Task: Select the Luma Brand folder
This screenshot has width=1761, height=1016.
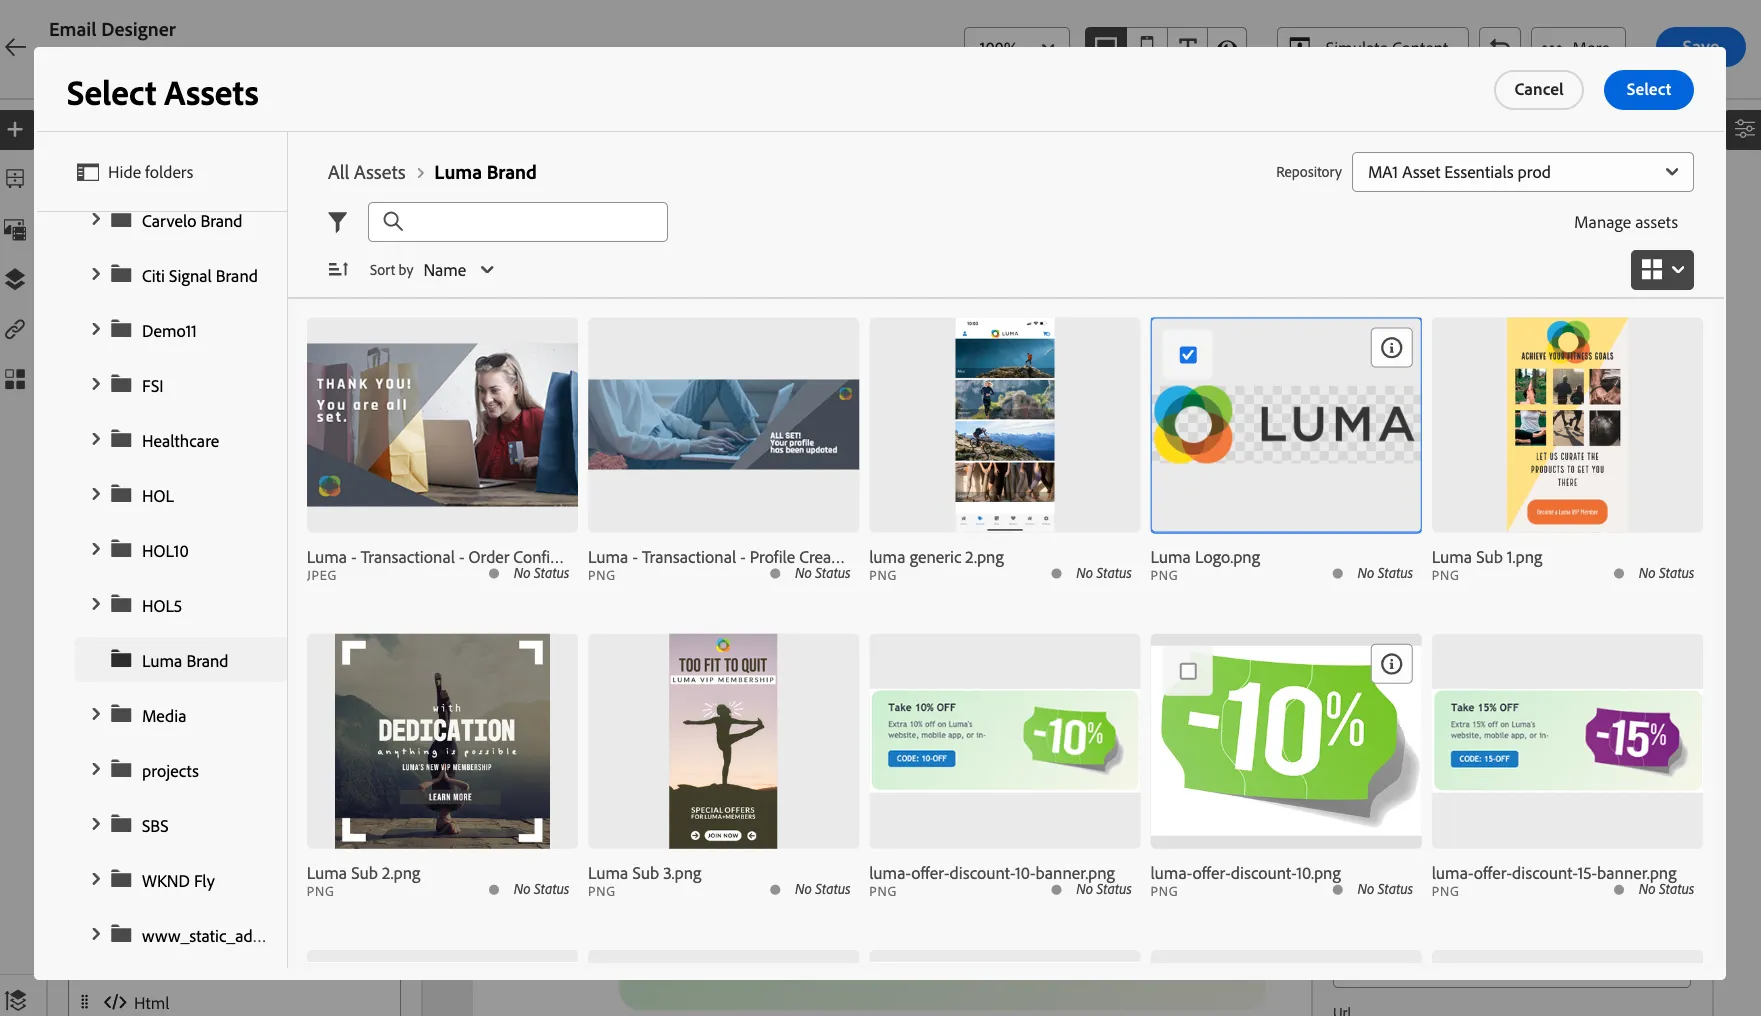Action: [x=181, y=660]
